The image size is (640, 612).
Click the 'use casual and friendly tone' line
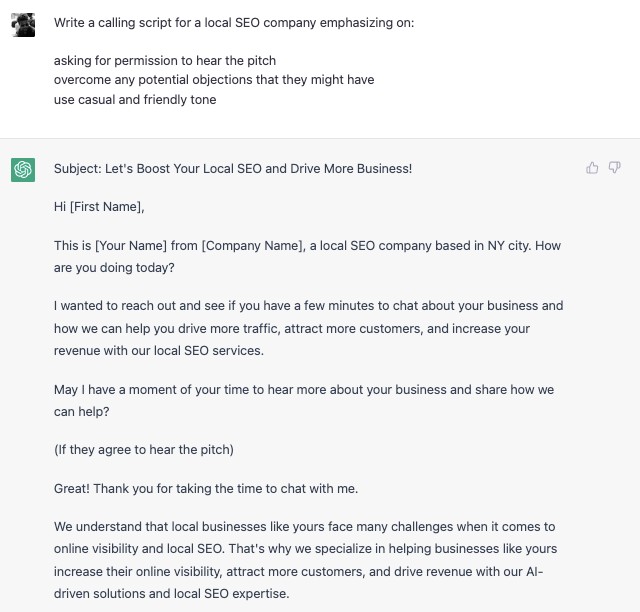click(x=135, y=99)
